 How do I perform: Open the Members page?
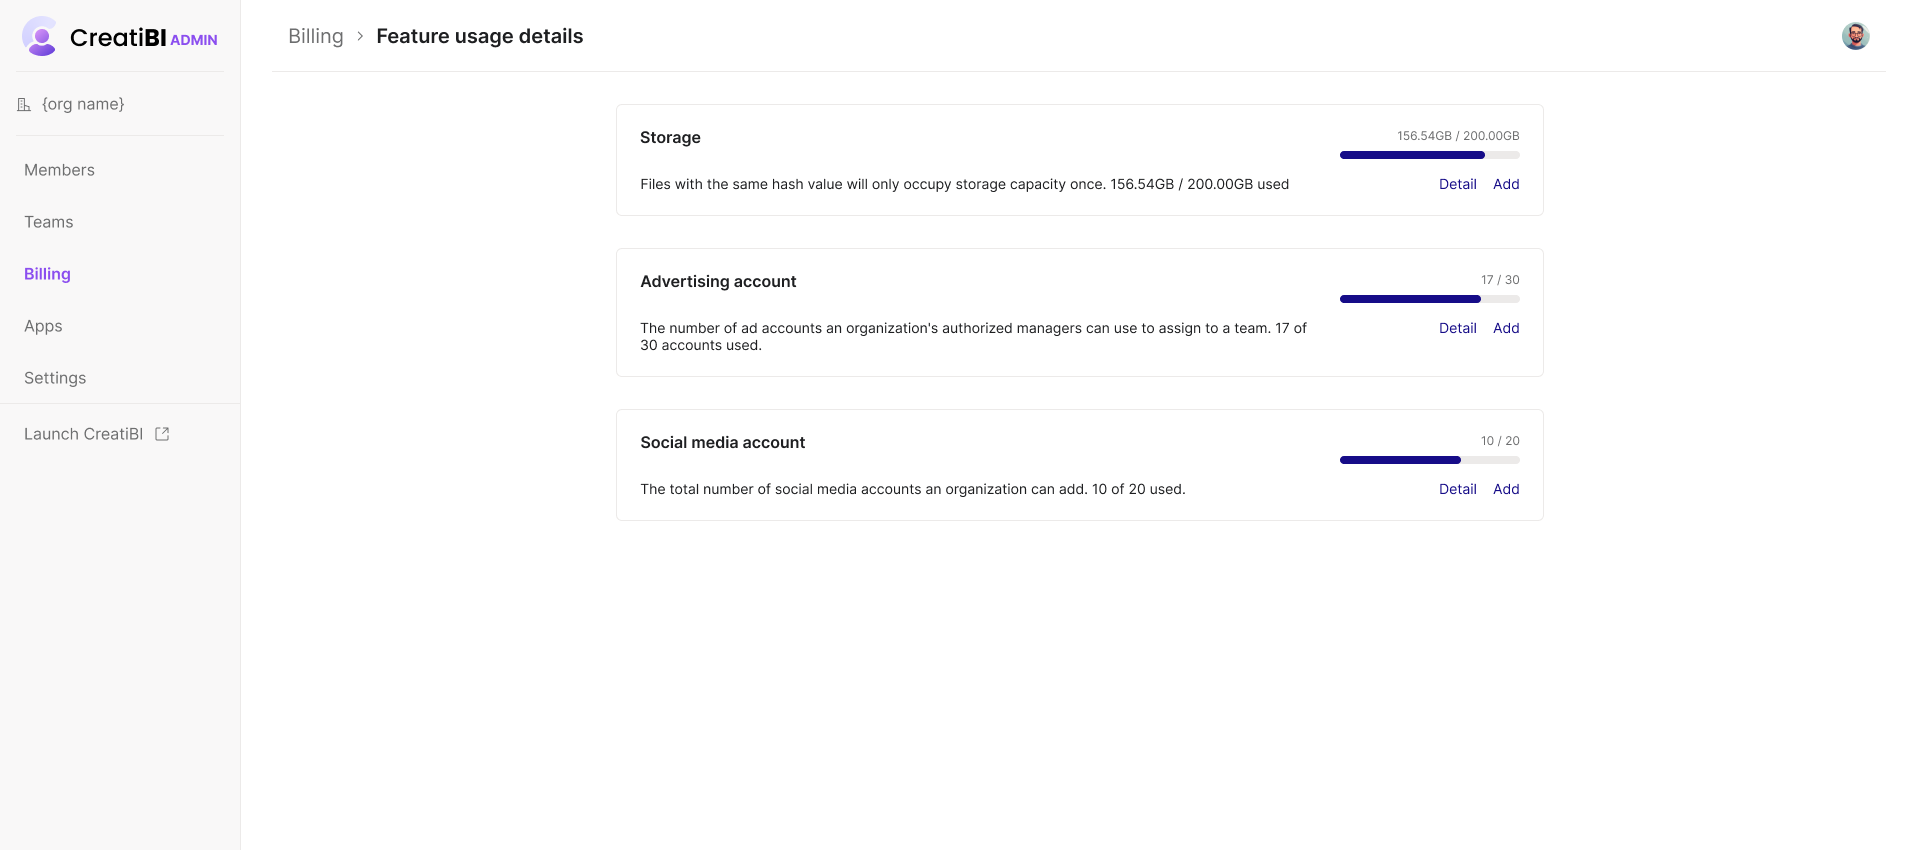[x=59, y=170]
